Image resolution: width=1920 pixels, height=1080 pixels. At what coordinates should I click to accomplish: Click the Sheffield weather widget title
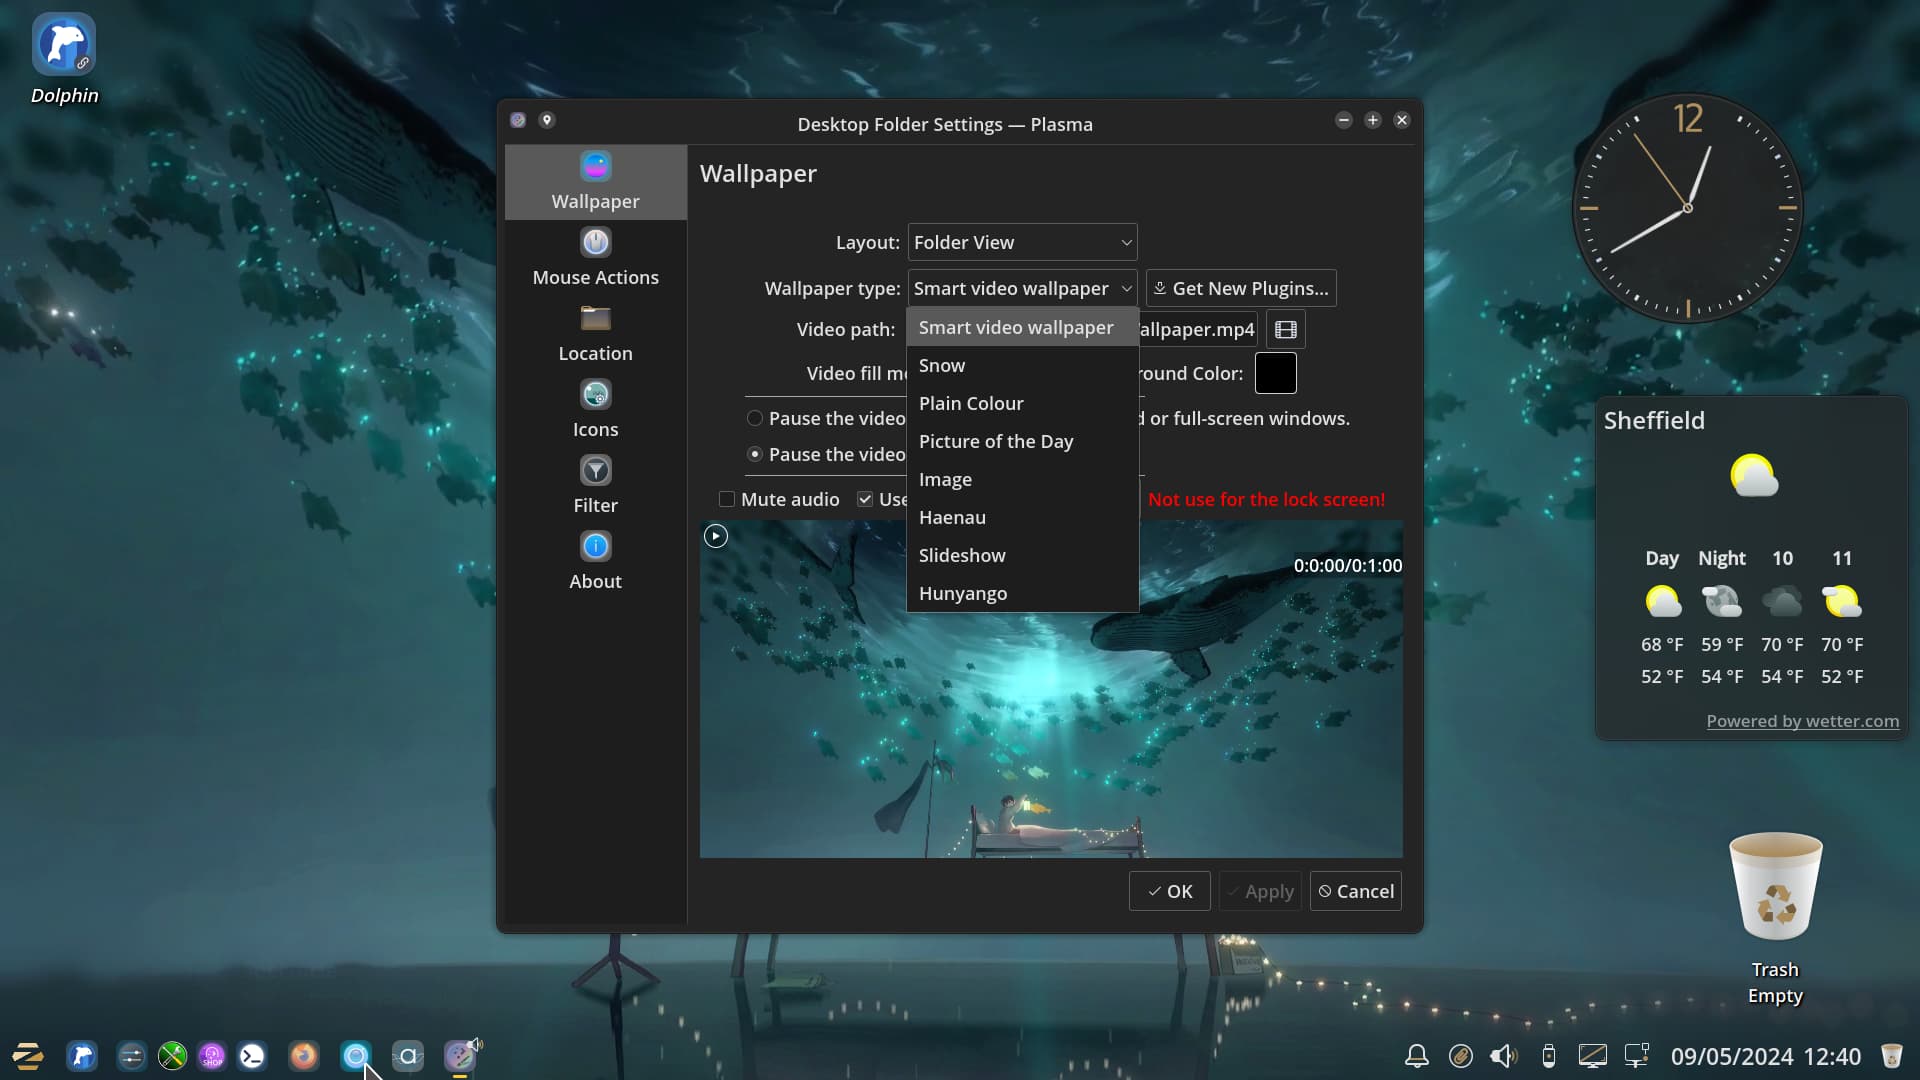pos(1654,420)
